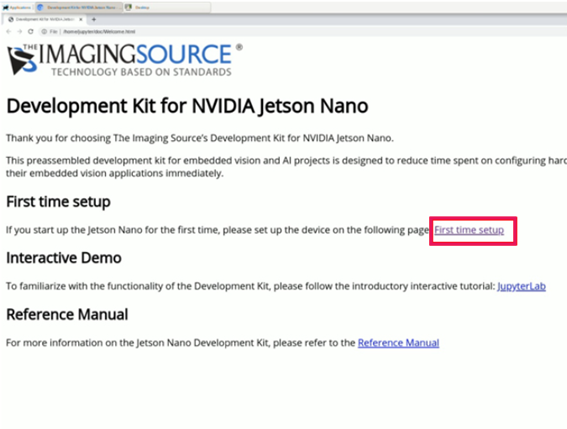The image size is (567, 429).
Task: Reload the Welcome page
Action: coord(30,31)
